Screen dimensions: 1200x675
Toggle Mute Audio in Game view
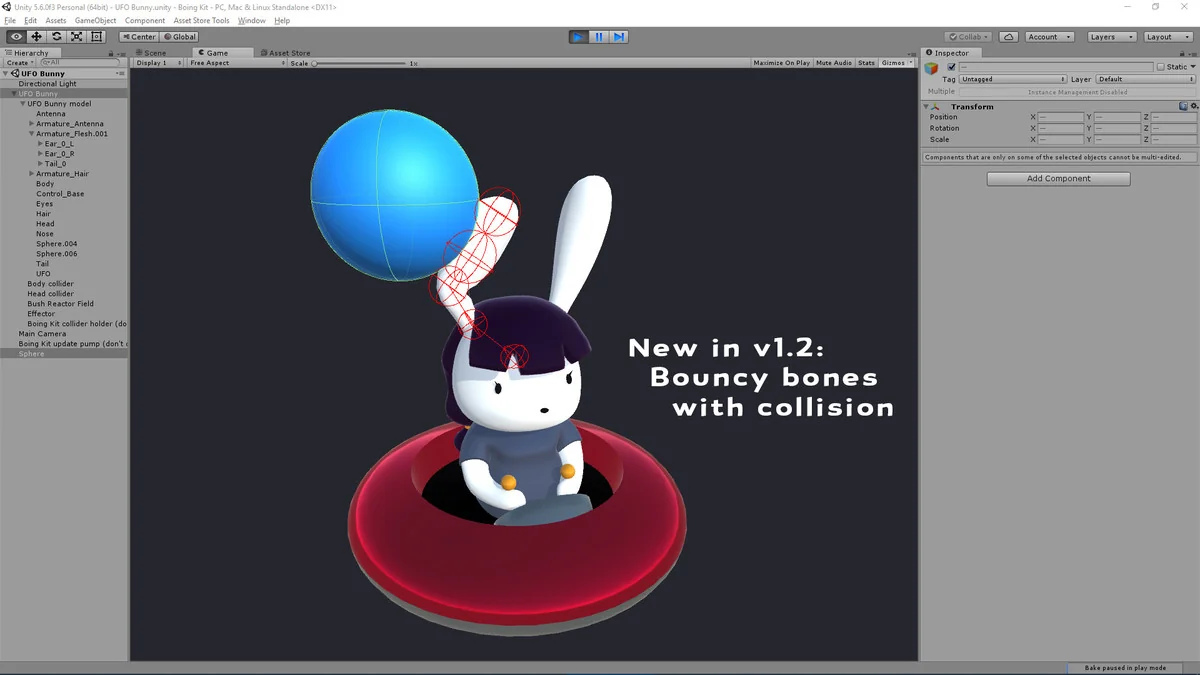tap(834, 63)
